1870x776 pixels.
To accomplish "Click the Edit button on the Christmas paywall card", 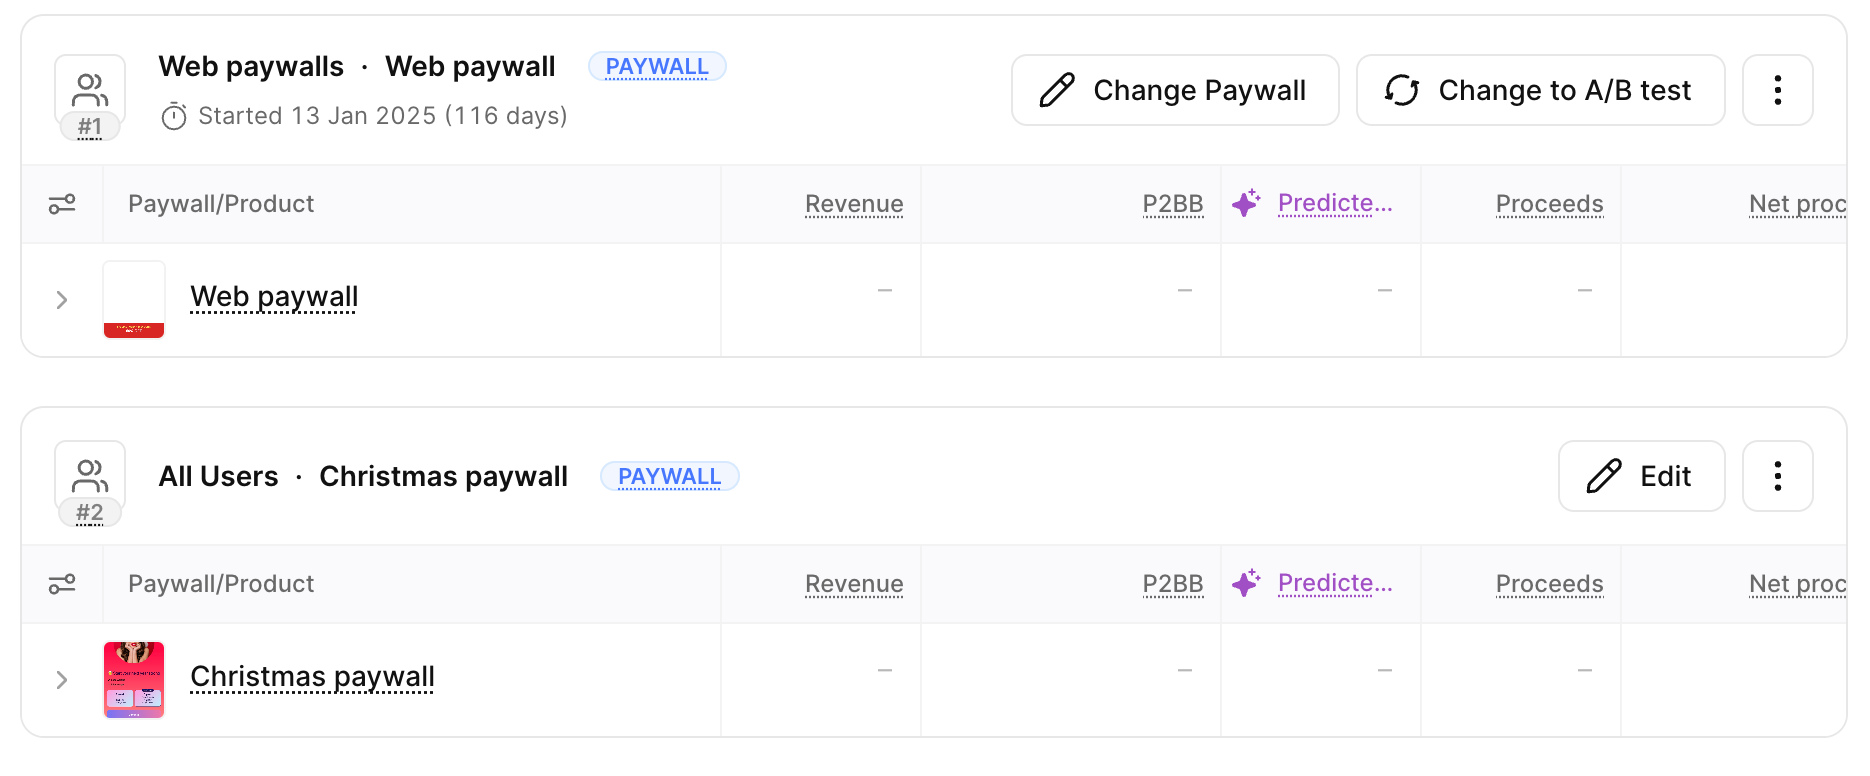I will click(1641, 477).
